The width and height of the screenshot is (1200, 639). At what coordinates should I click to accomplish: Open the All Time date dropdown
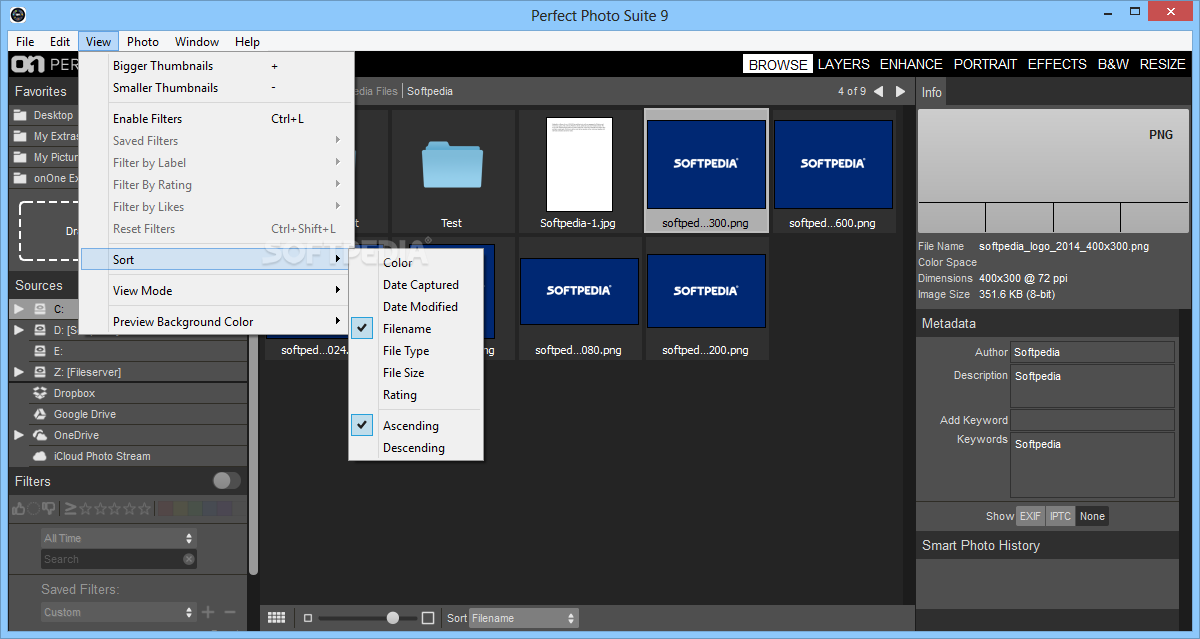tap(118, 538)
